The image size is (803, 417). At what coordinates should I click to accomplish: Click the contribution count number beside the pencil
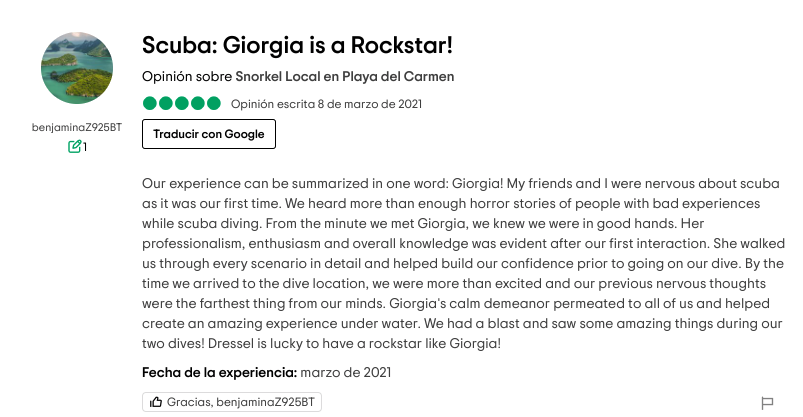(85, 147)
